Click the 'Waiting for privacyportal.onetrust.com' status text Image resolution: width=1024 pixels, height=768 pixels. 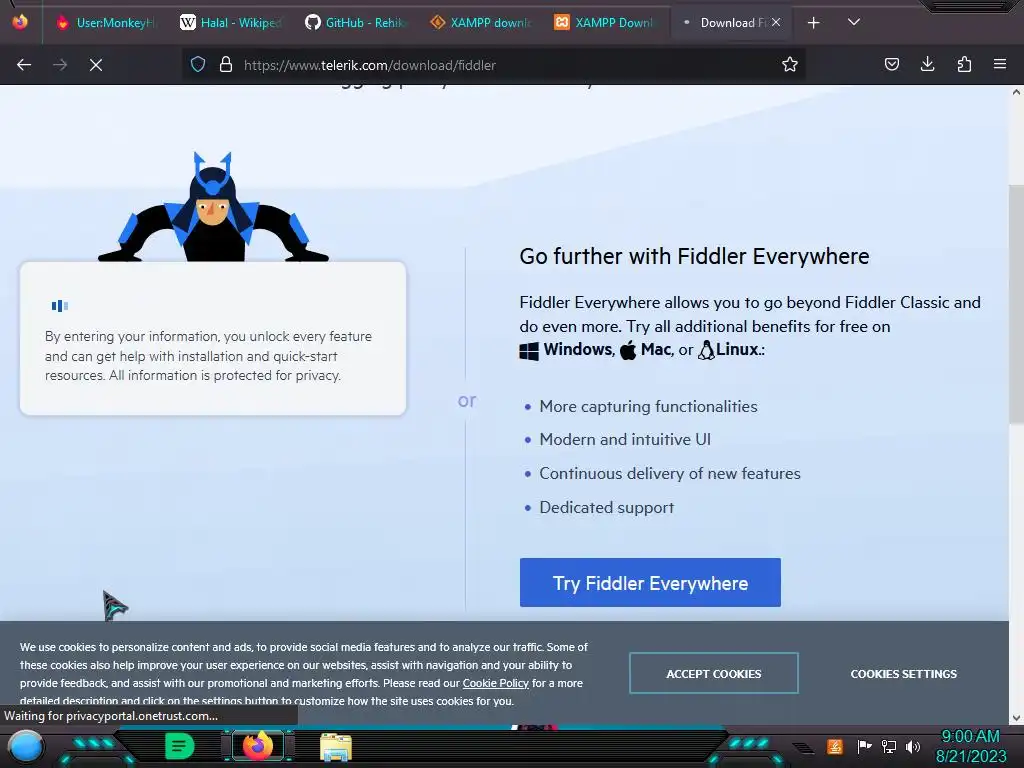tap(111, 716)
